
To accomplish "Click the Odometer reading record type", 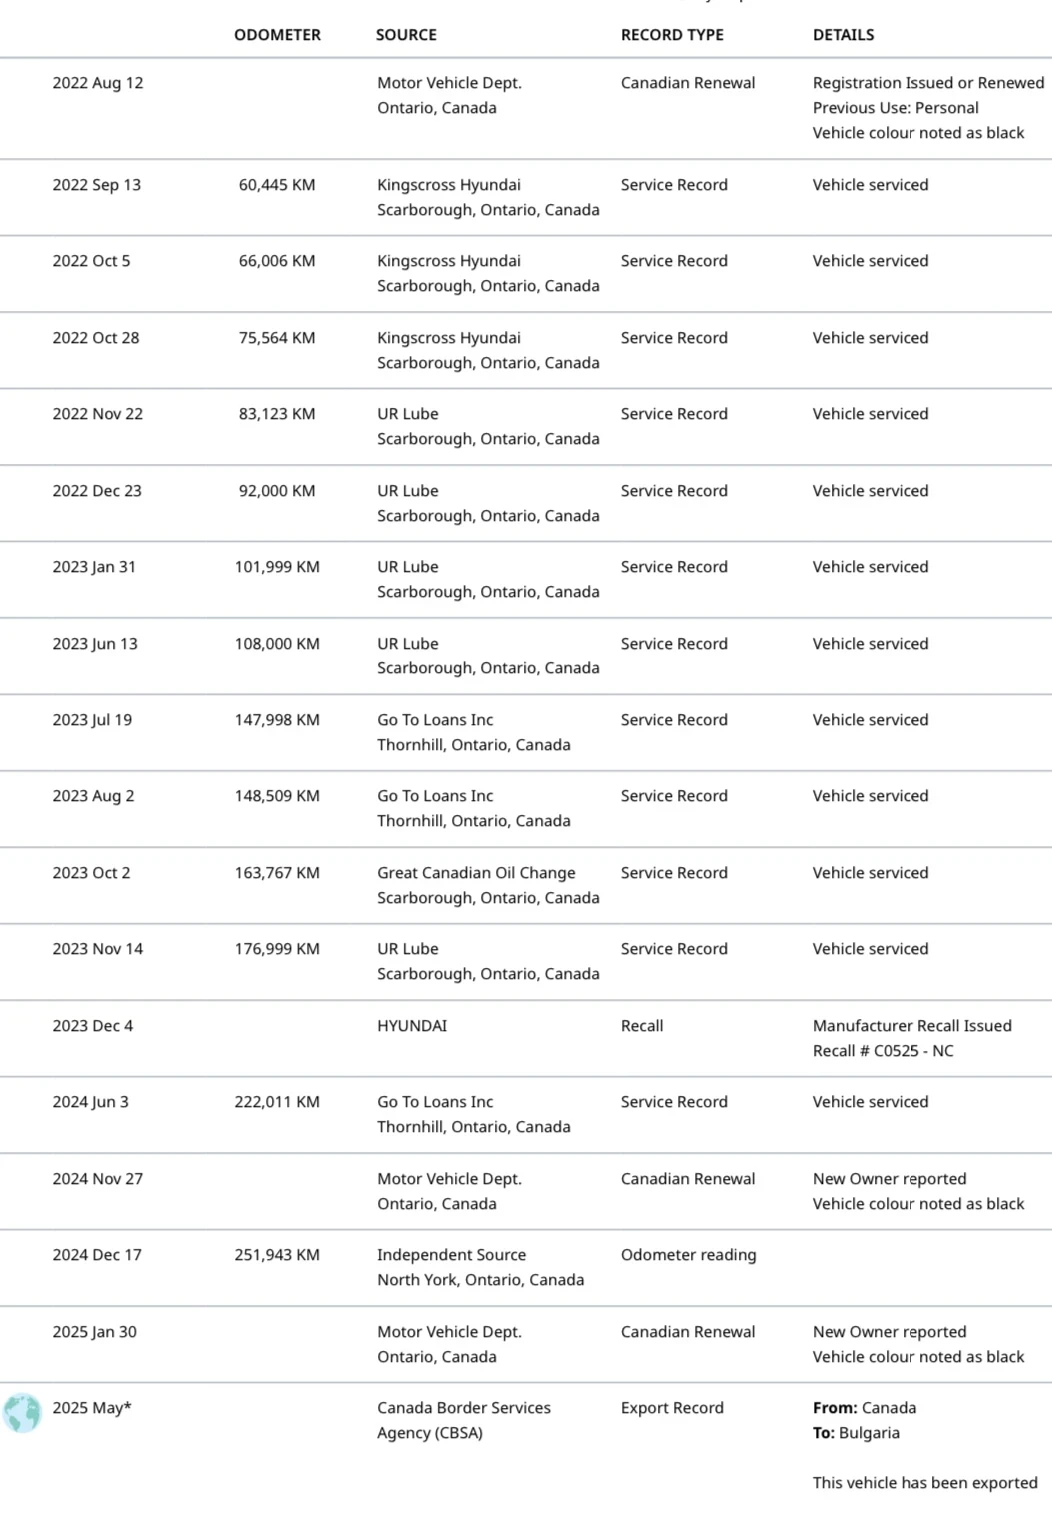I will click(x=688, y=1255).
